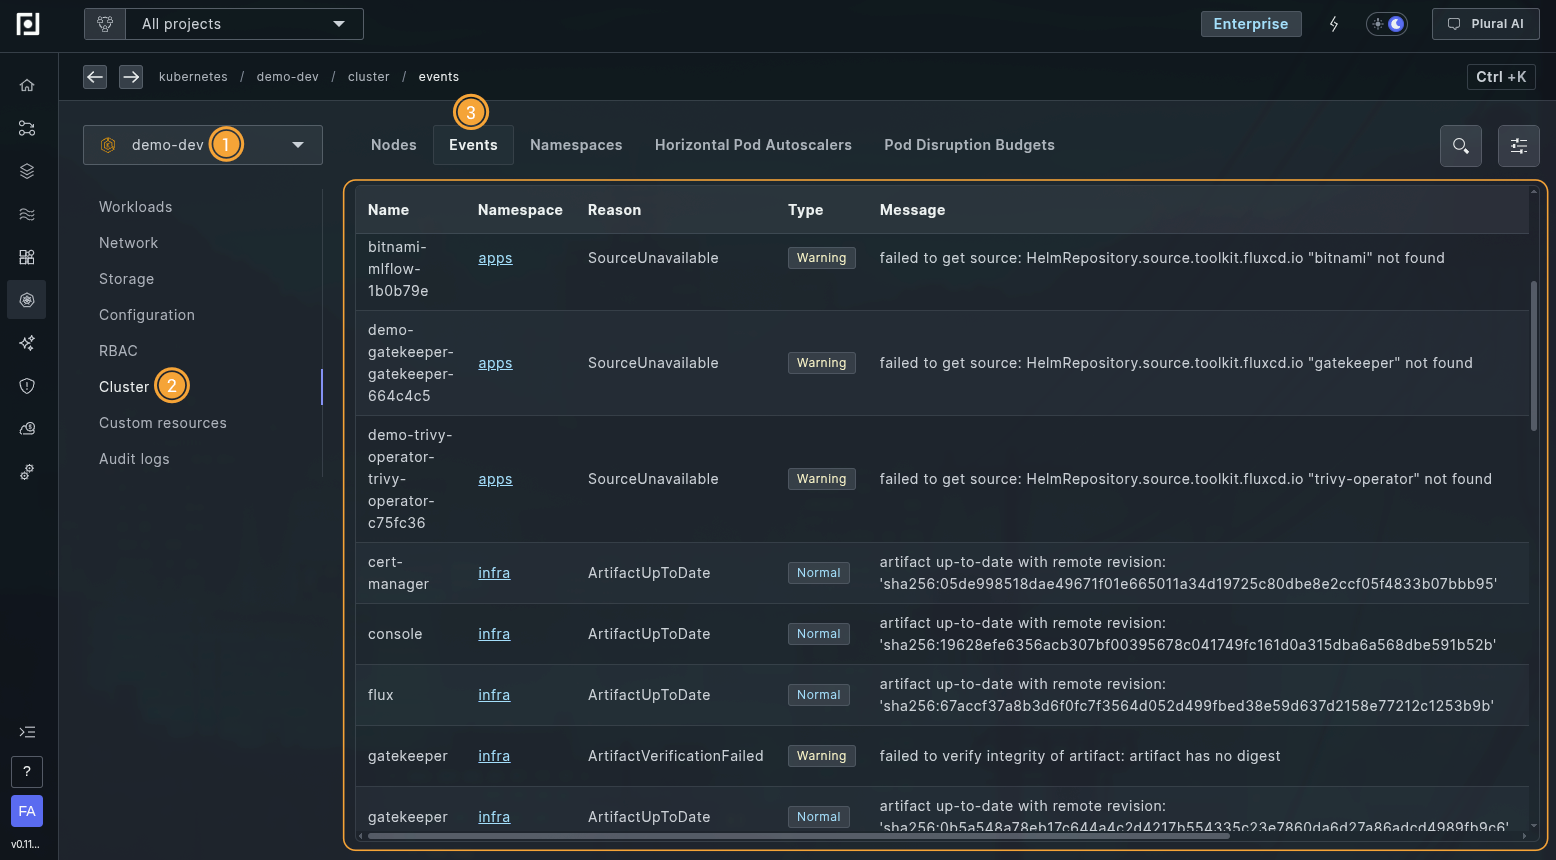This screenshot has height=860, width=1556.
Task: Open the Plural AI chat button
Action: (x=1485, y=24)
